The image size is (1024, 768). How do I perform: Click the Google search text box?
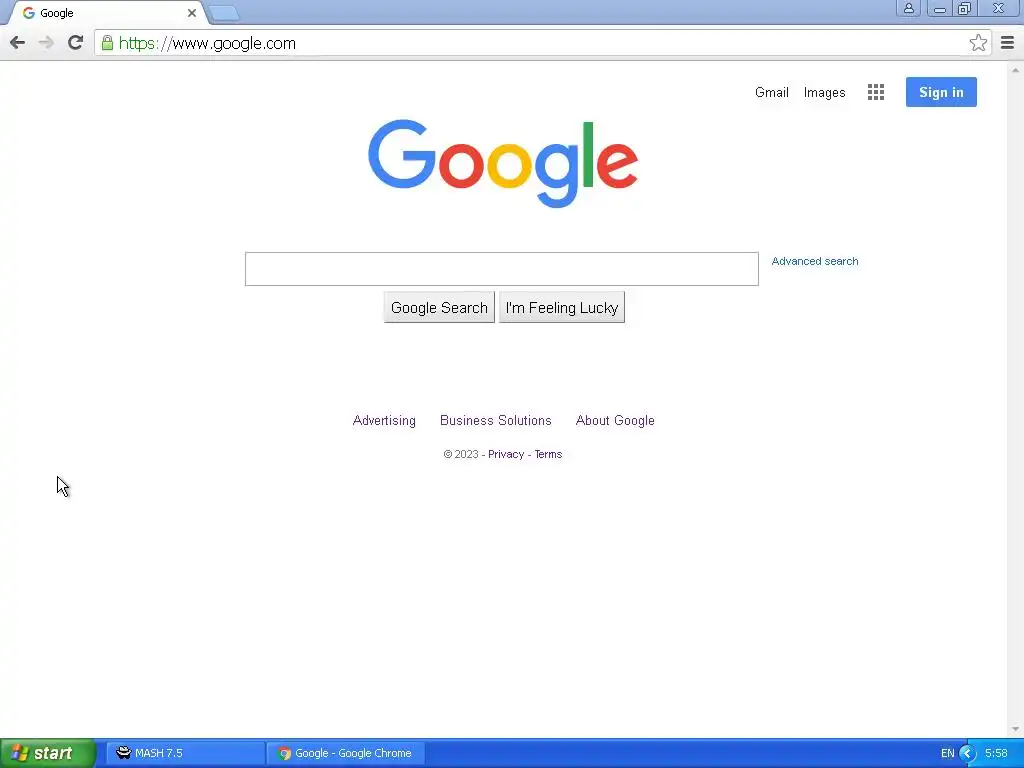tap(502, 269)
